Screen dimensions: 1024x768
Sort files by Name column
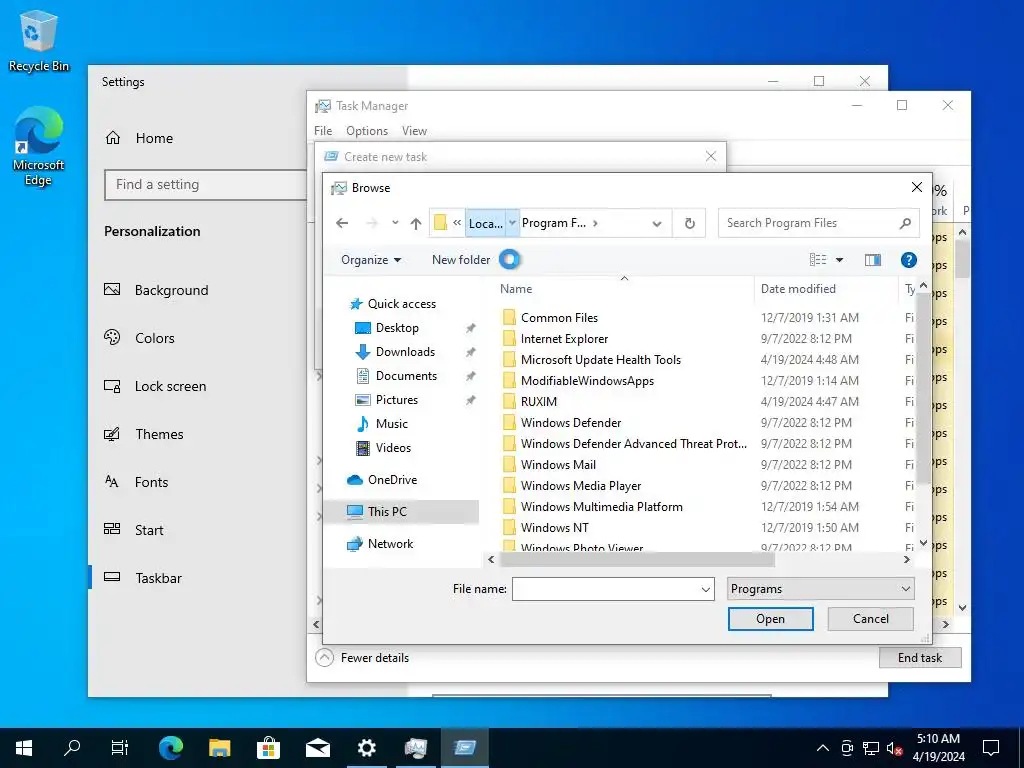point(516,289)
